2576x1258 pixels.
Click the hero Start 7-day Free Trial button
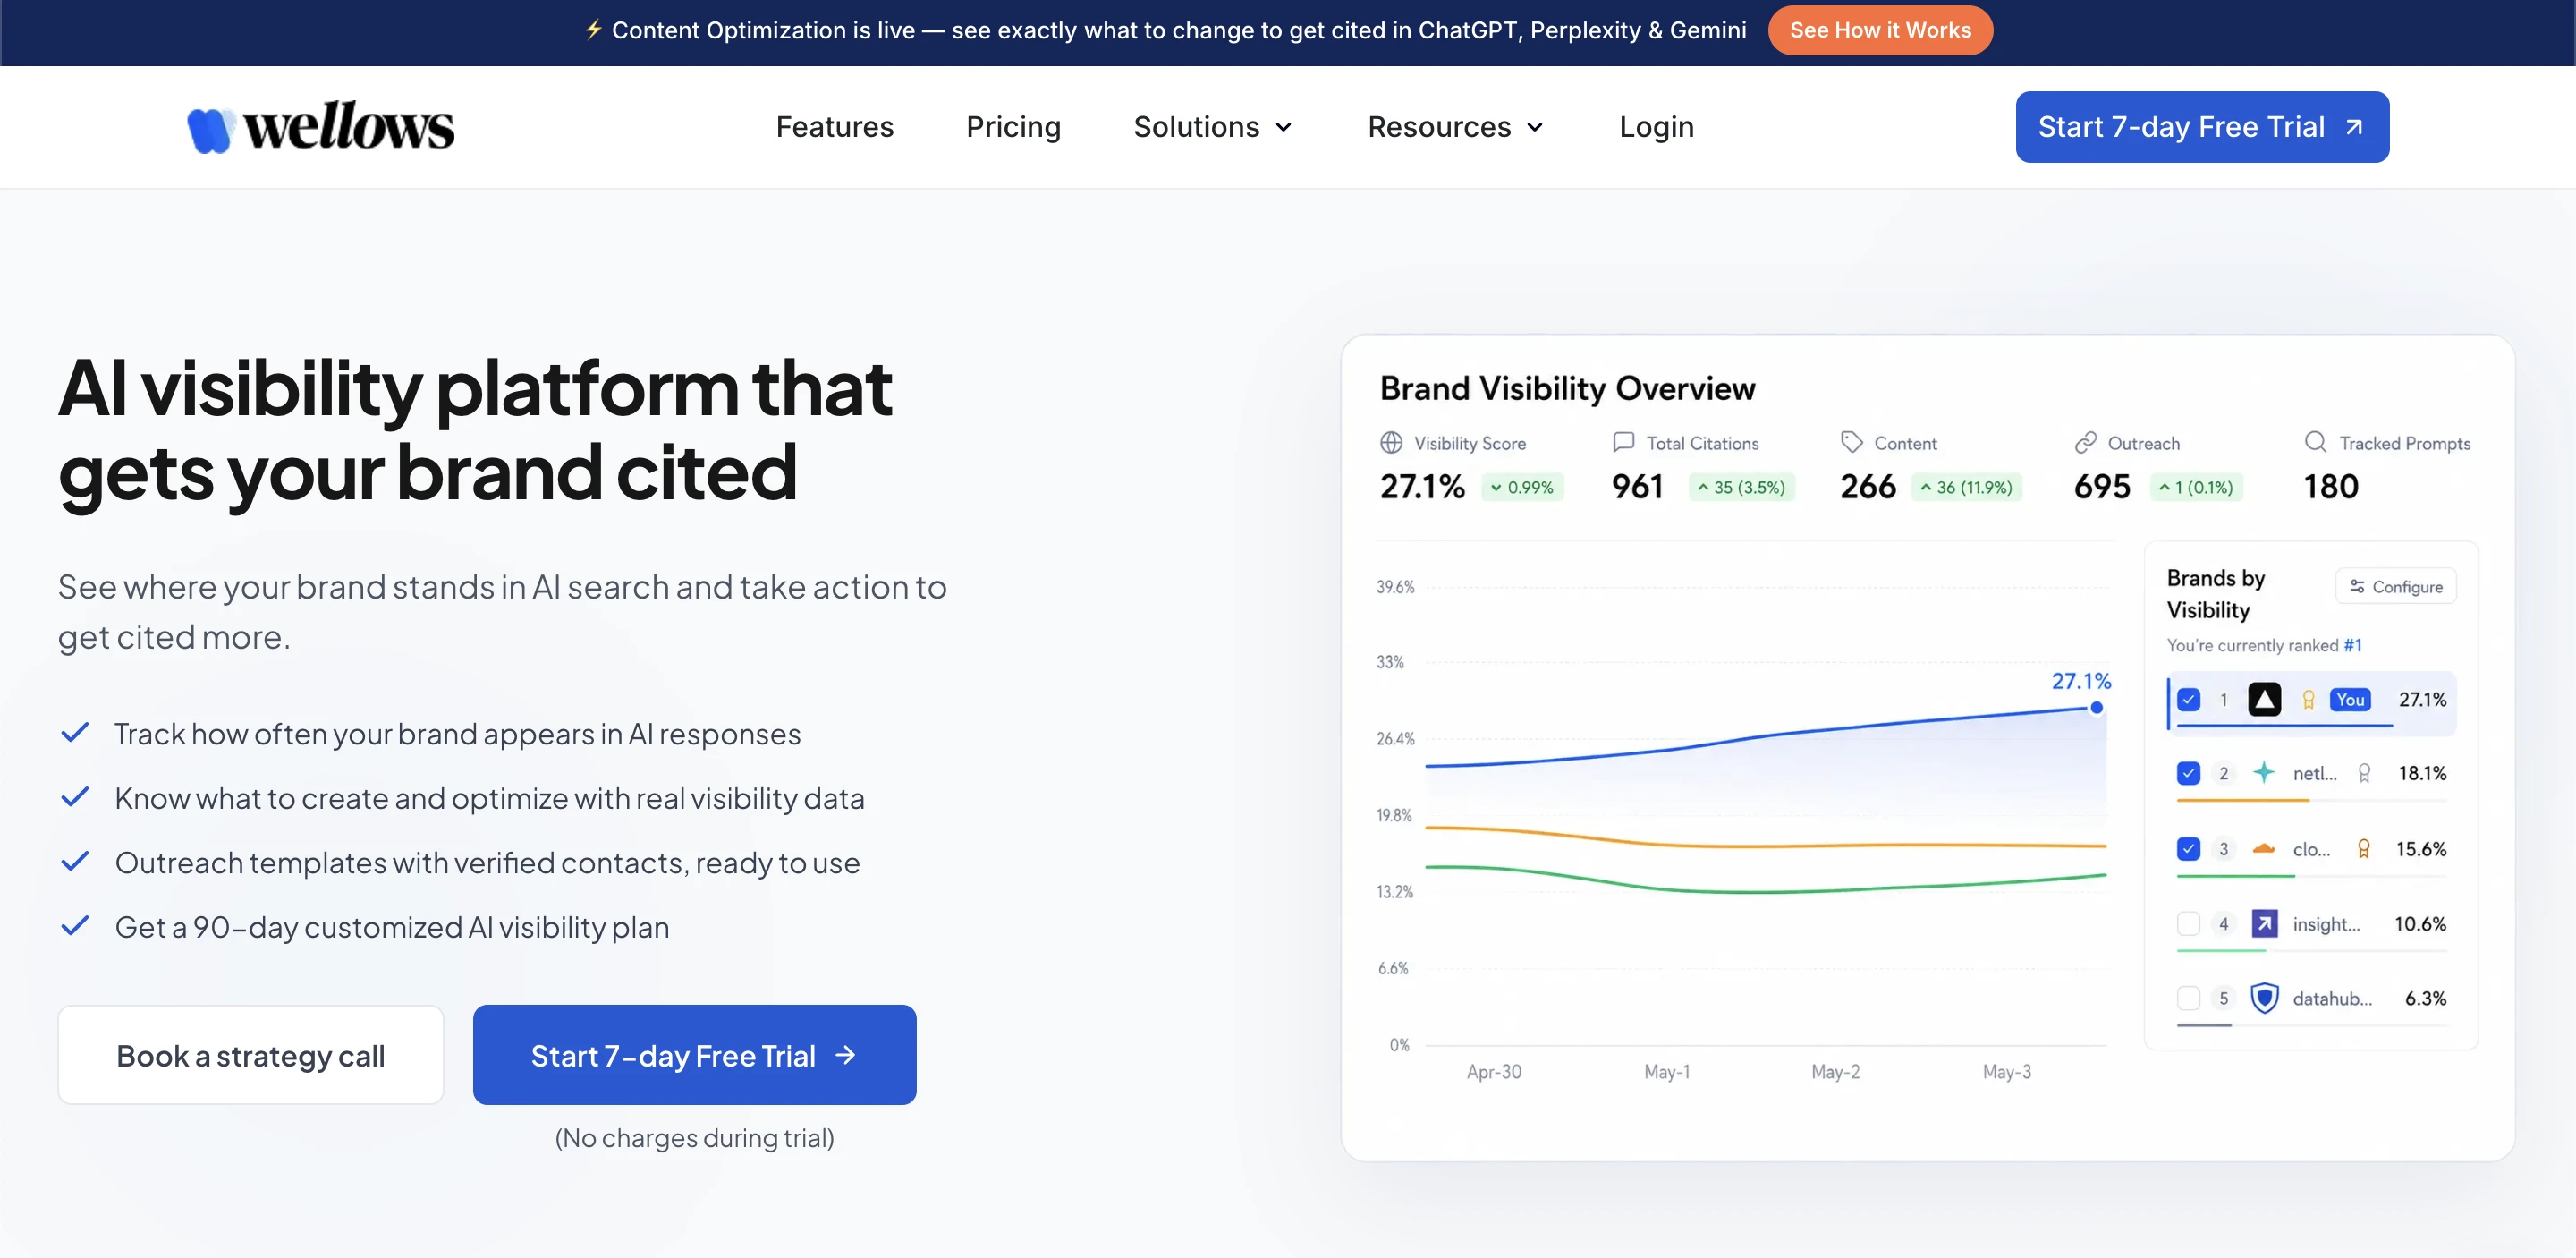coord(694,1055)
